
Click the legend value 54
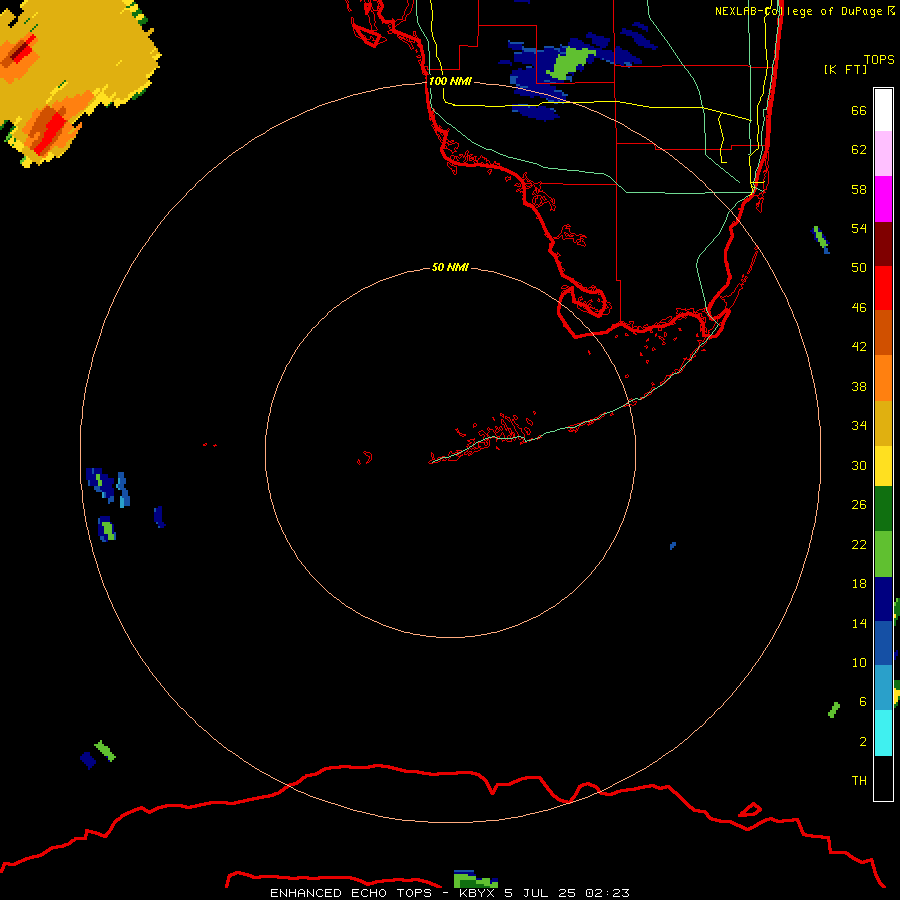coord(859,228)
